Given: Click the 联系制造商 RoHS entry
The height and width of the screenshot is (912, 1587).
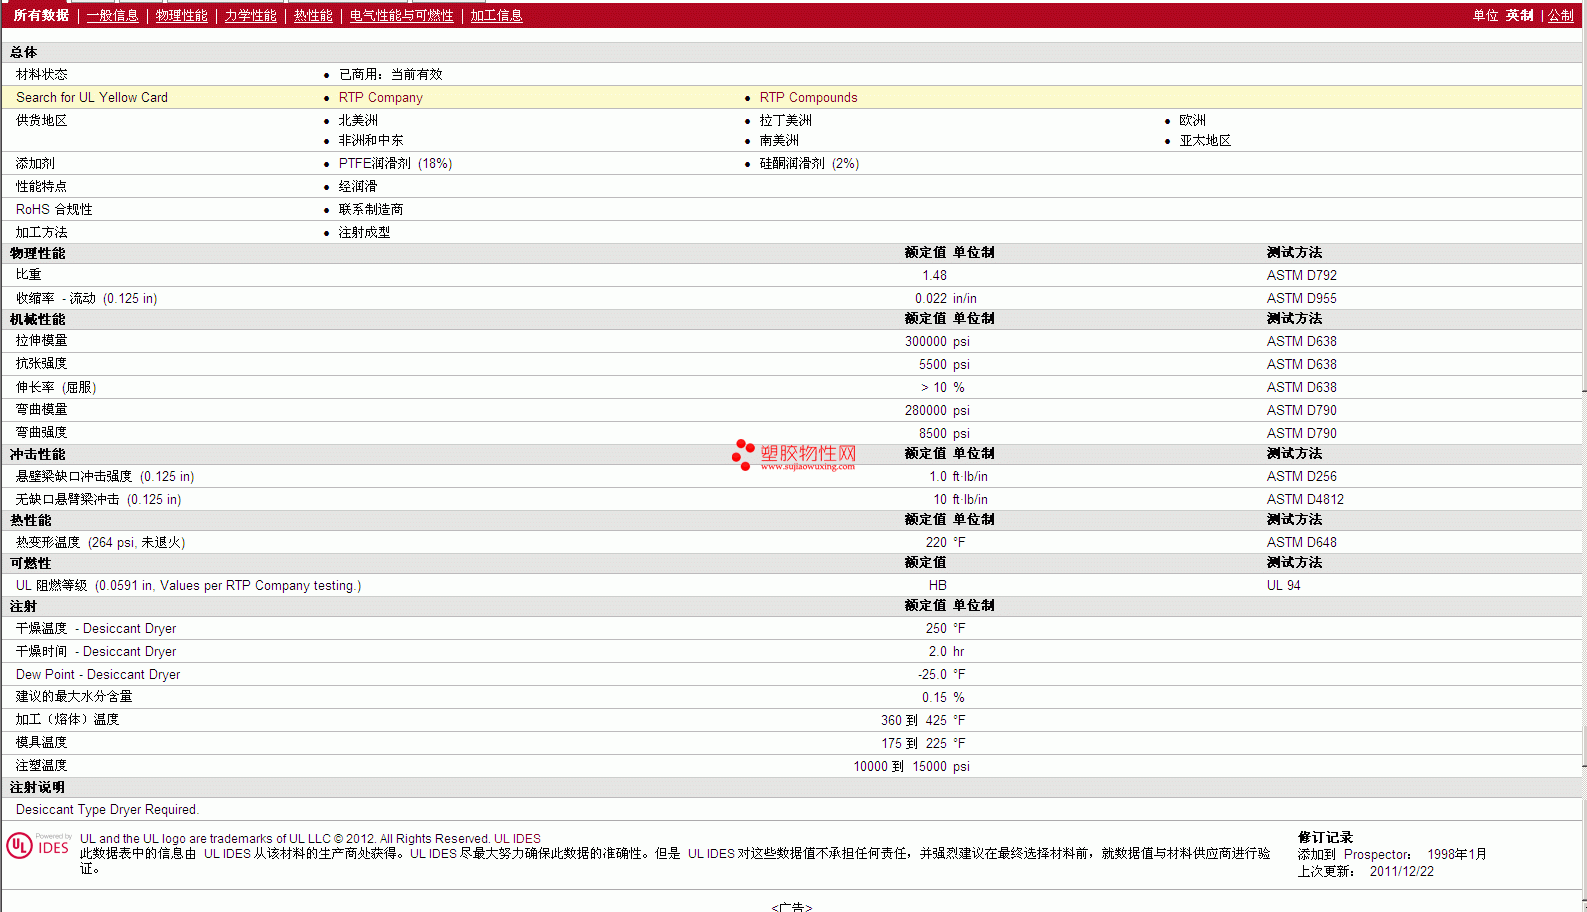Looking at the screenshot, I should point(370,210).
